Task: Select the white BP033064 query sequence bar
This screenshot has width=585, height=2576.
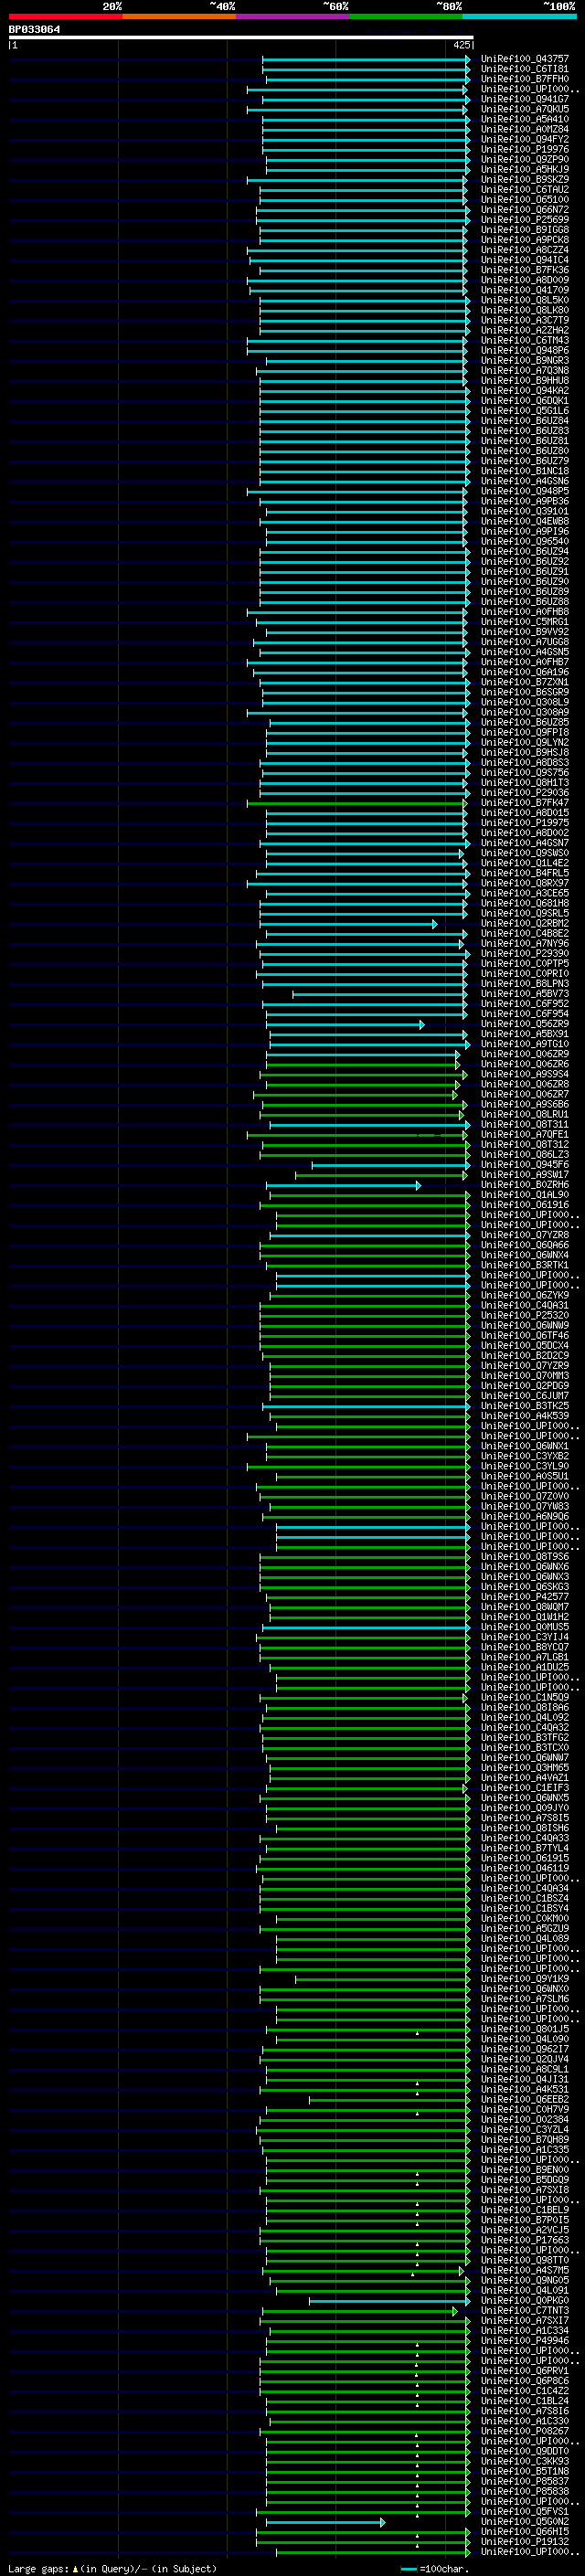Action: point(241,37)
